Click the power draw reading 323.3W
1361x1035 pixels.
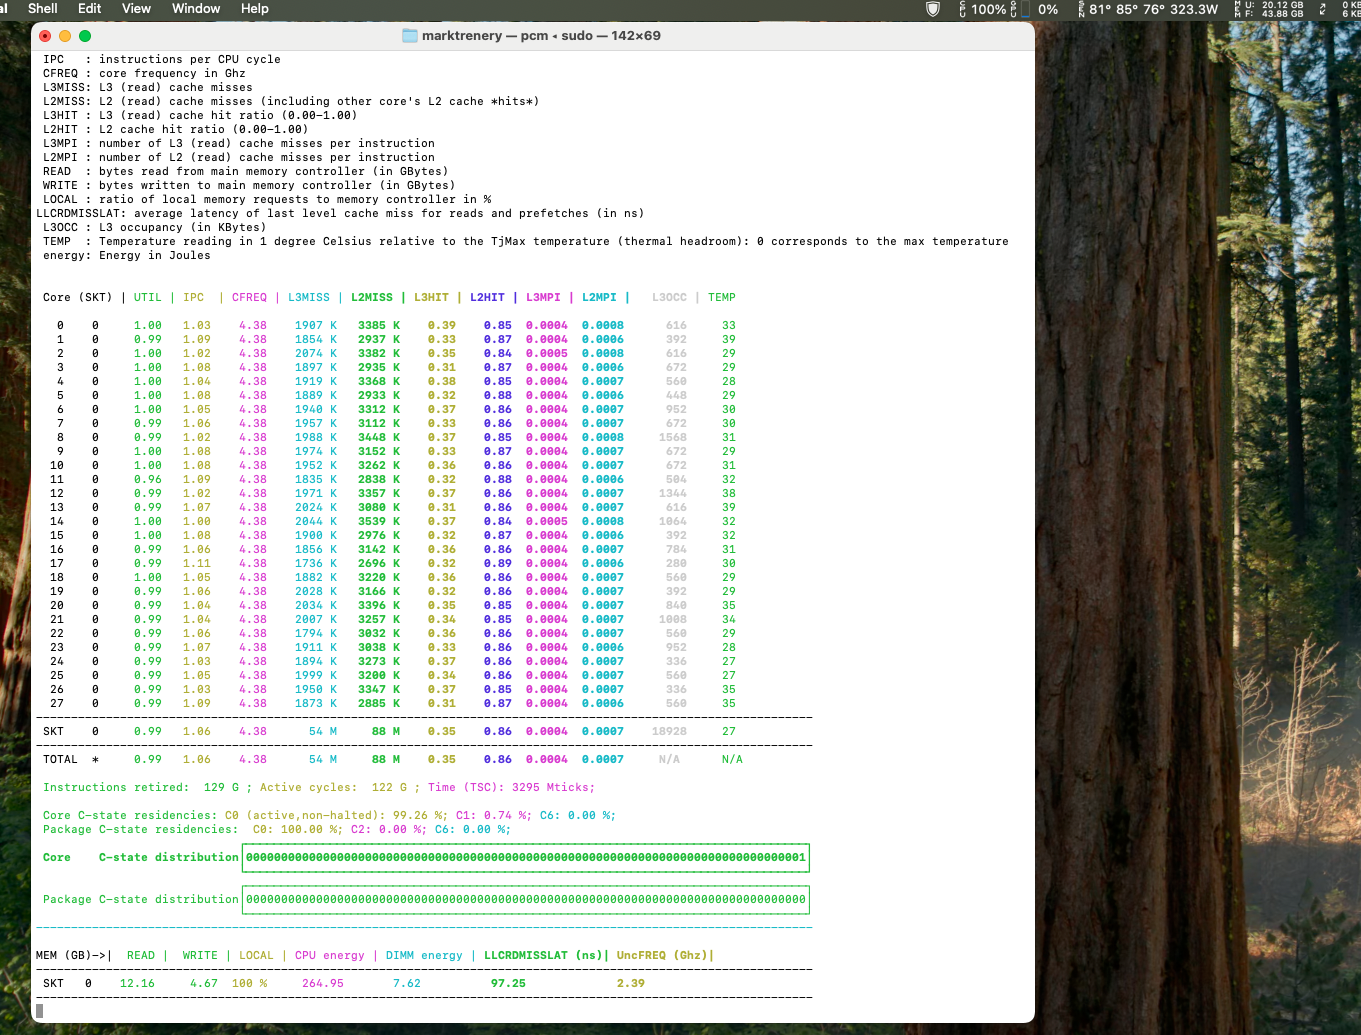pyautogui.click(x=1195, y=9)
